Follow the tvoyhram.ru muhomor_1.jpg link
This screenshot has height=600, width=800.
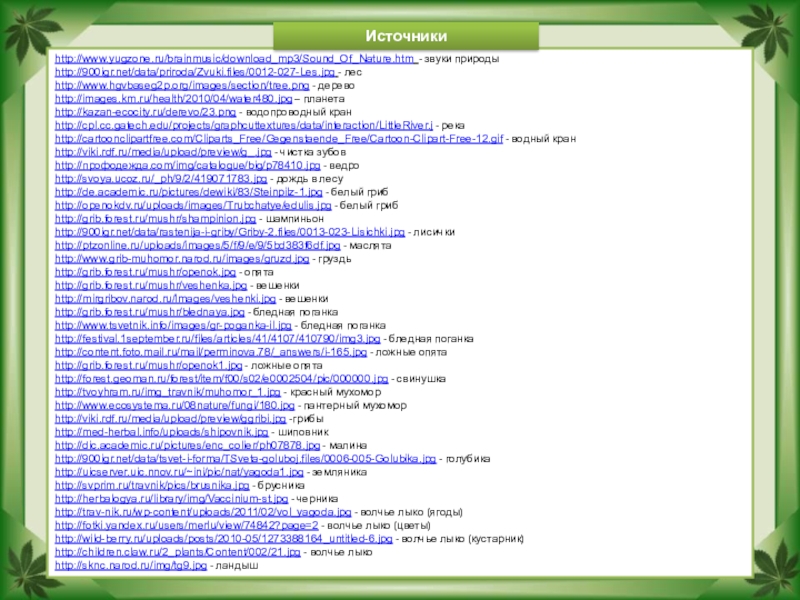[x=168, y=392]
